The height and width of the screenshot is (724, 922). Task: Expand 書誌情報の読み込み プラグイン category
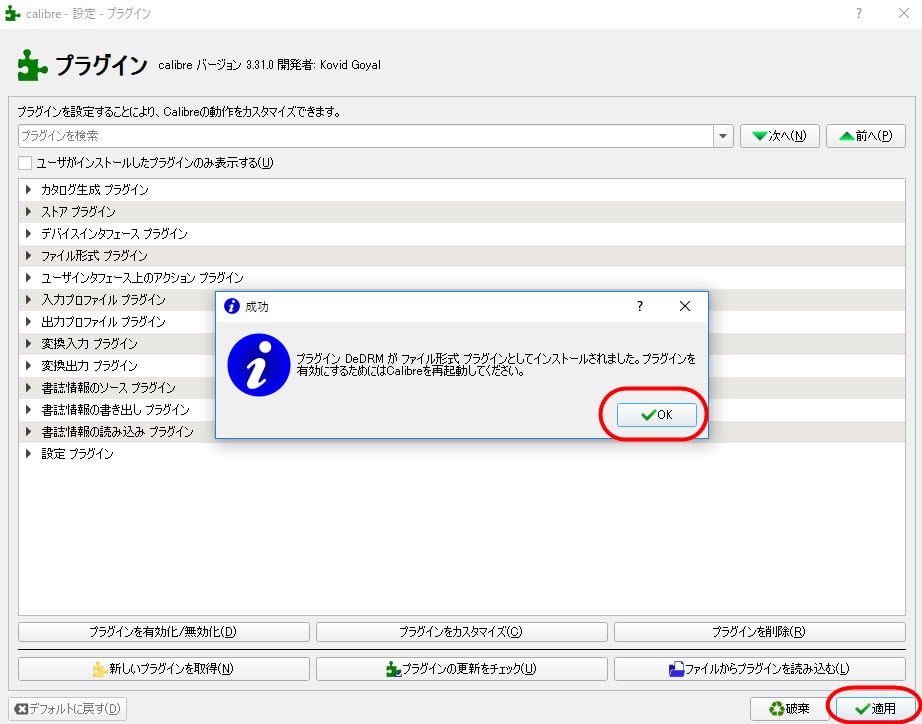28,432
